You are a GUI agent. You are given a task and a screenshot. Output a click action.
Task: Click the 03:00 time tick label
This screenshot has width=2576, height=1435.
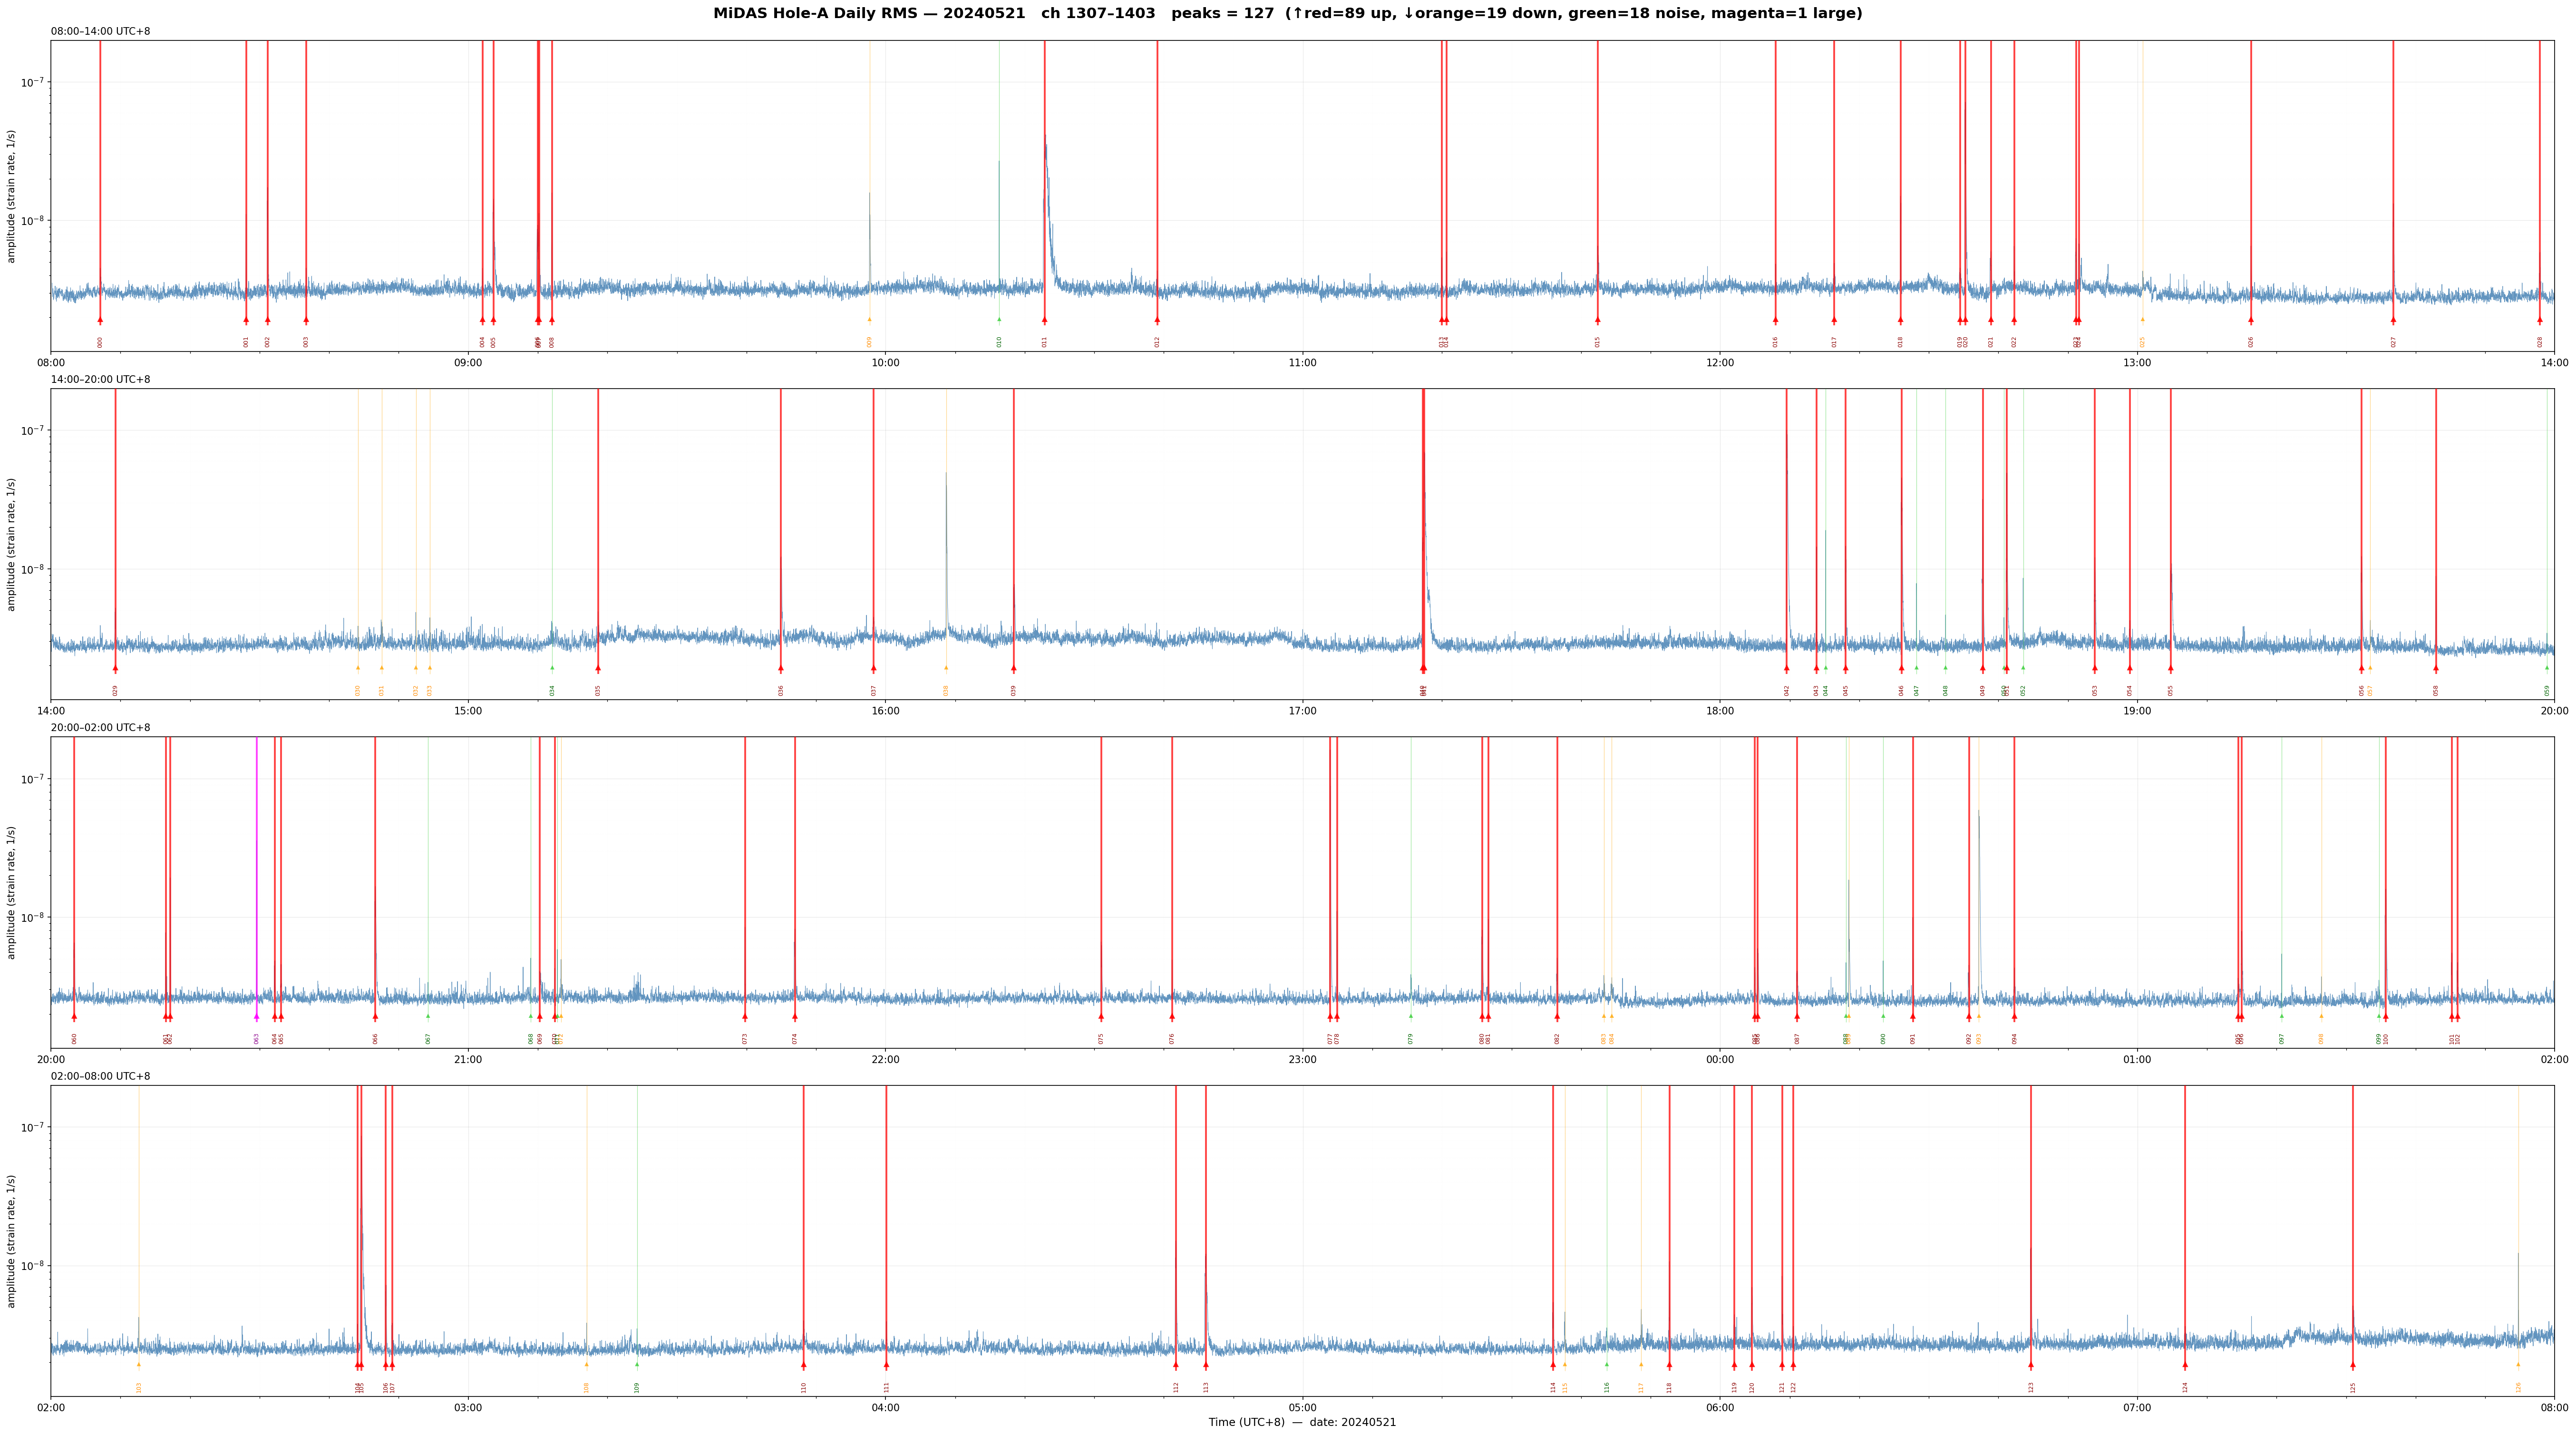tap(468, 1408)
